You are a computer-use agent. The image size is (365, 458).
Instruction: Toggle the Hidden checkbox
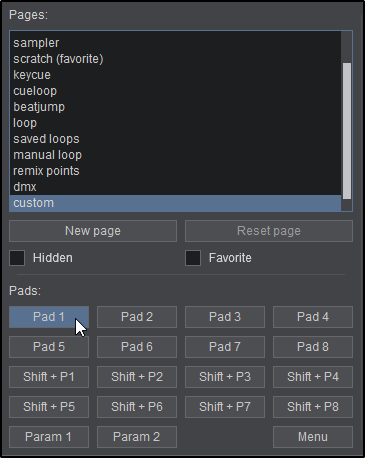pyautogui.click(x=17, y=258)
